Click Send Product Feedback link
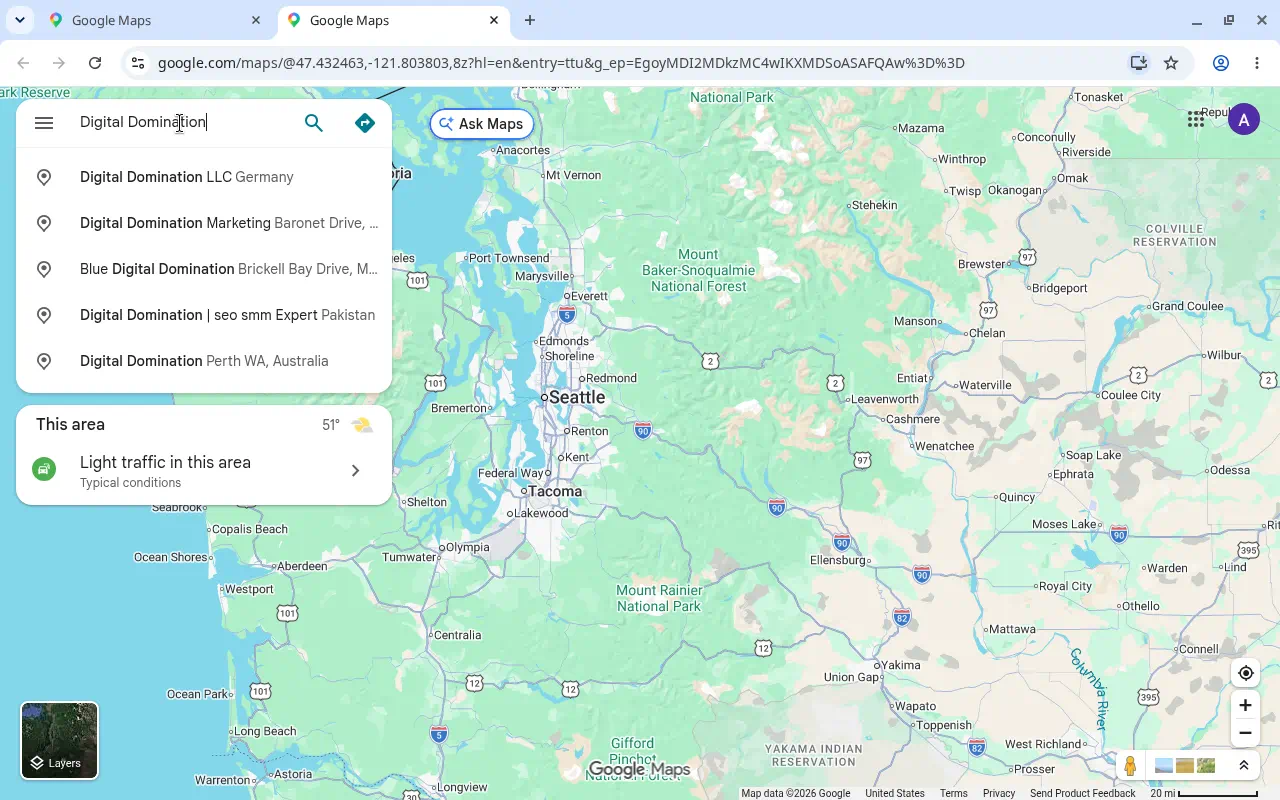The image size is (1280, 800). (x=1082, y=793)
